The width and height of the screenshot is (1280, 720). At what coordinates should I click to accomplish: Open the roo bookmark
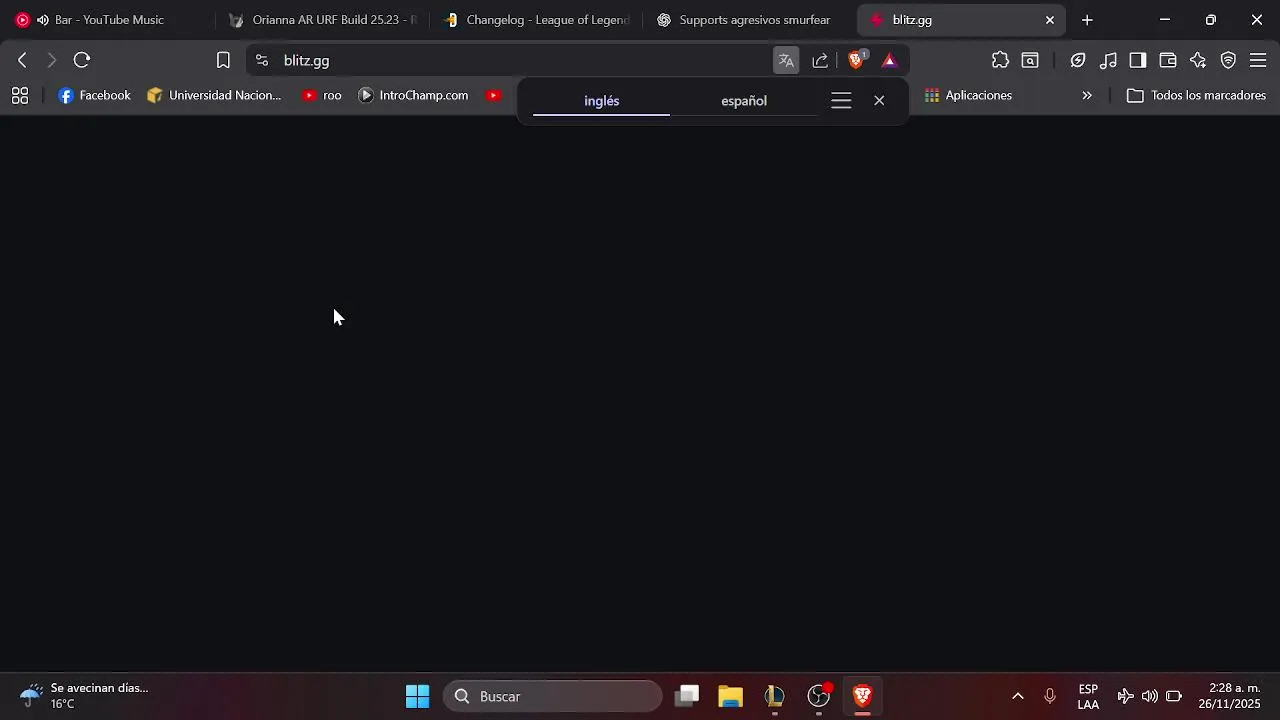pos(322,96)
